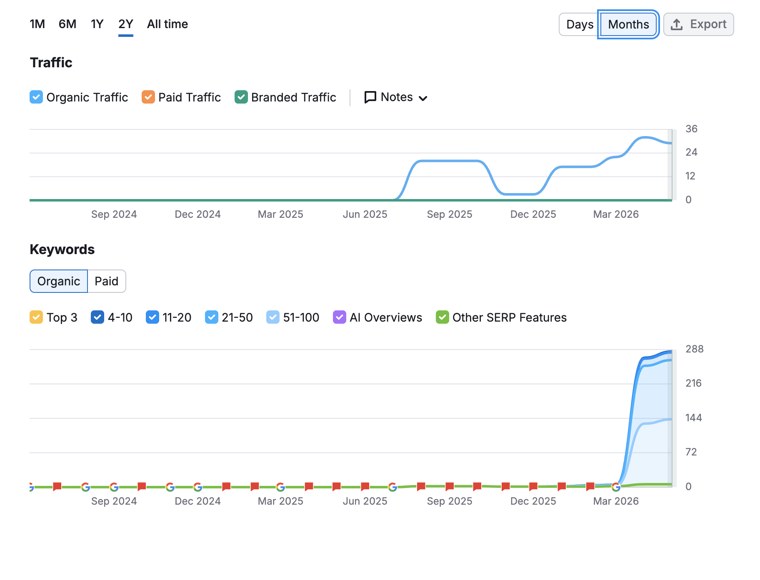The width and height of the screenshot is (760, 580).
Task: Click Mar 2025 label under Keywords chart
Action: click(x=280, y=501)
